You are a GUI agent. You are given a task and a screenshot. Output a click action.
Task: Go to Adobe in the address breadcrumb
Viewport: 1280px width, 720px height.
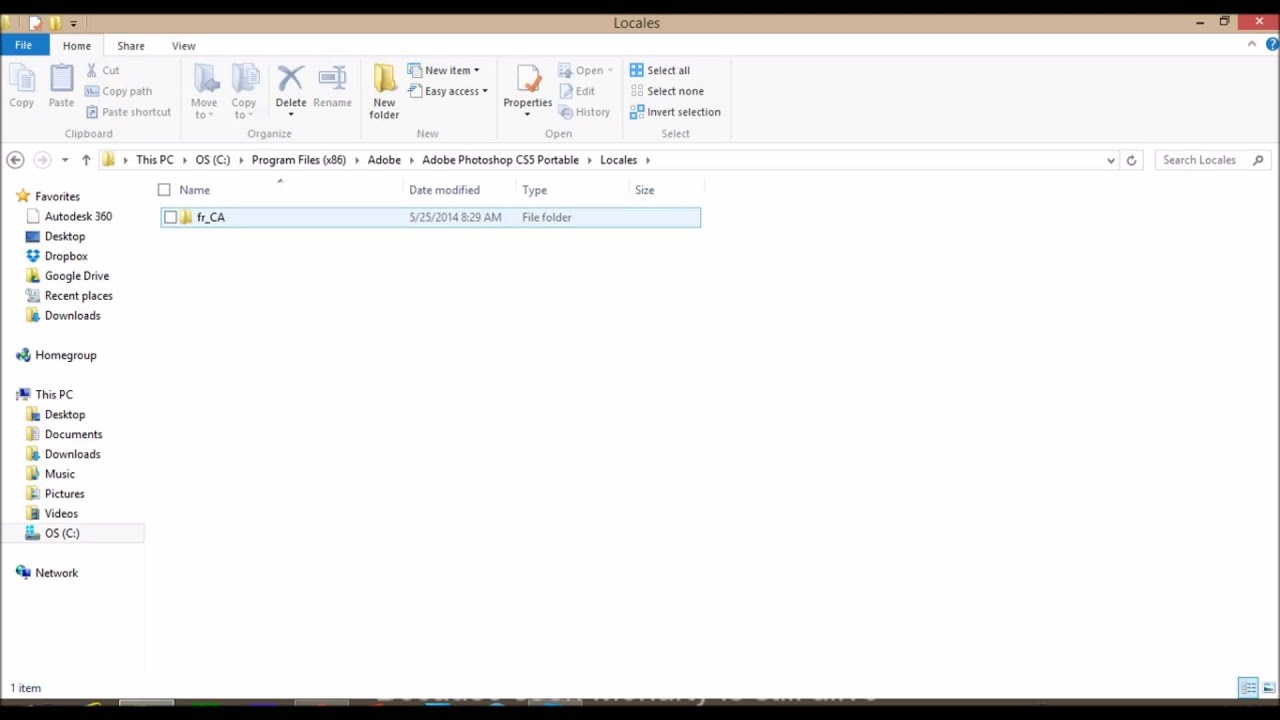[x=384, y=160]
